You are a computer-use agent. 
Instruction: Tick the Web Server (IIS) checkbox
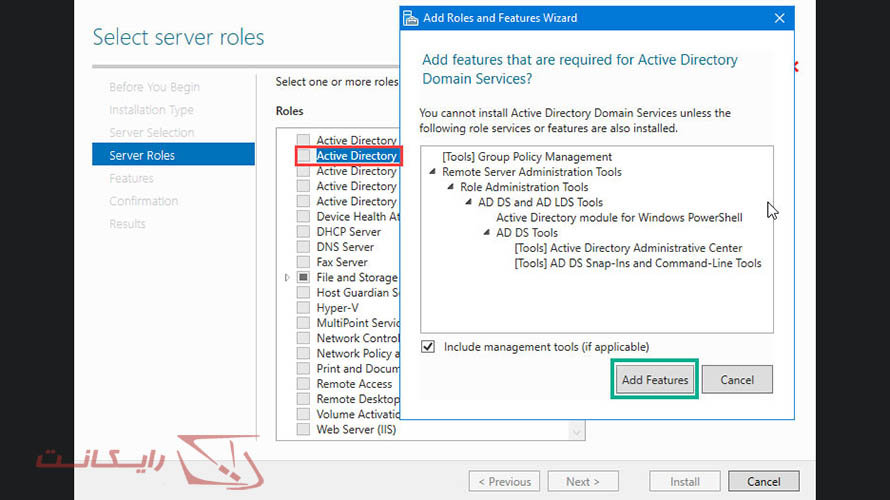point(303,430)
